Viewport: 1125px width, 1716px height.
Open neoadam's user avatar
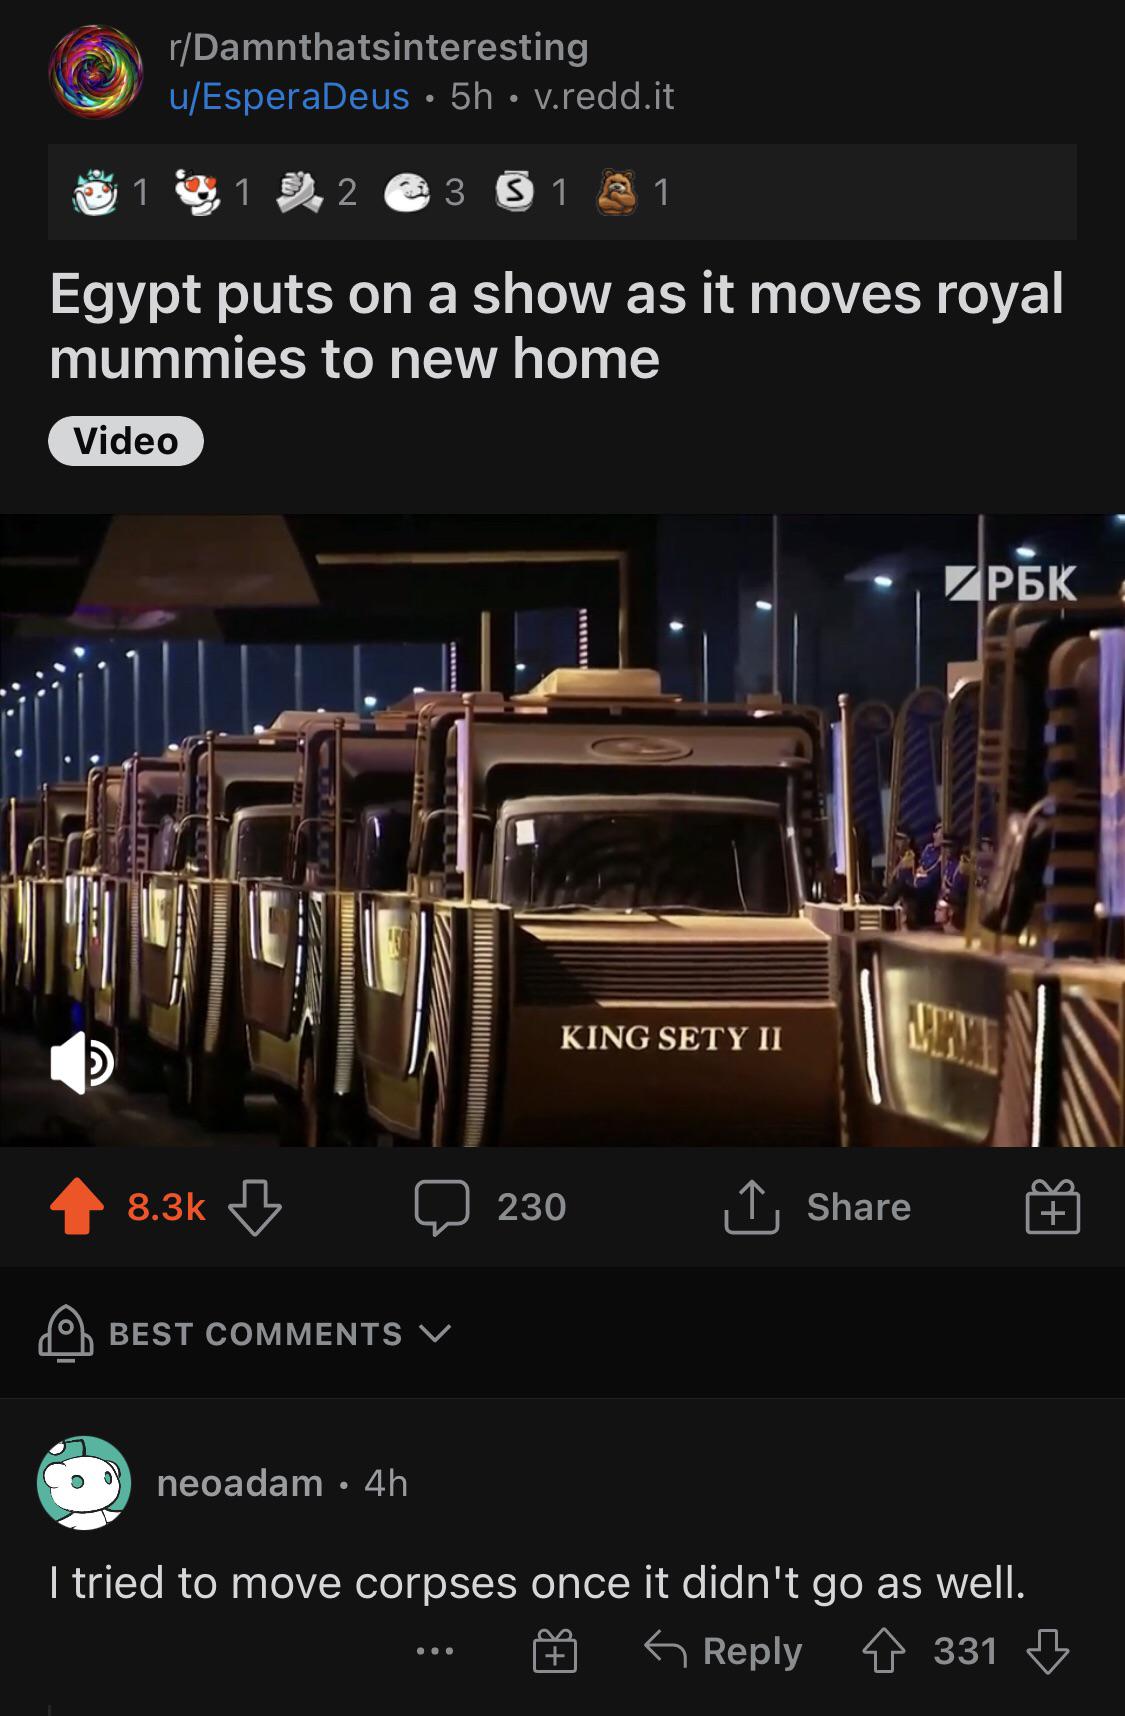tap(84, 1483)
